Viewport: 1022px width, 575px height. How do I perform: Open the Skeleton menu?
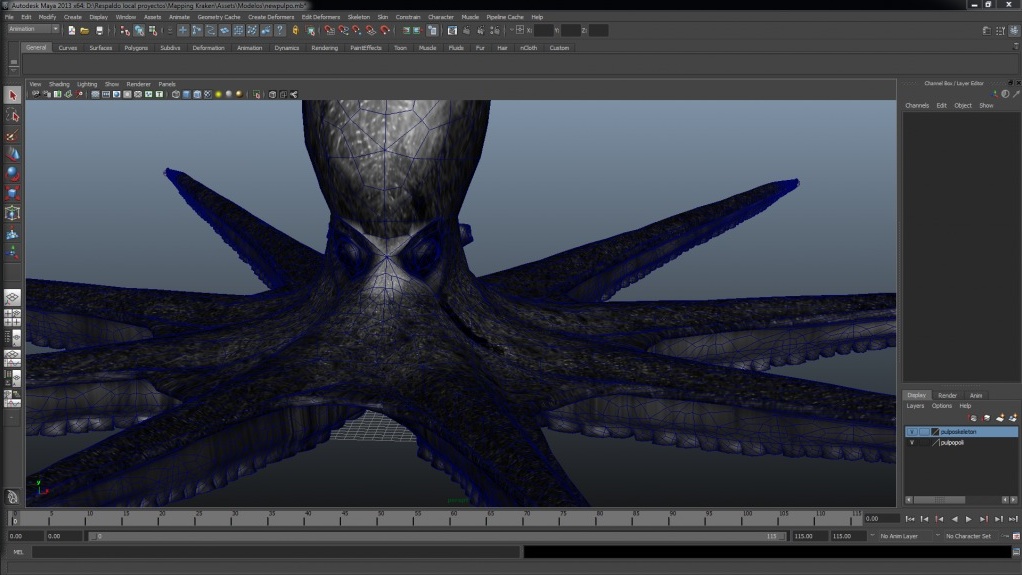click(x=358, y=17)
